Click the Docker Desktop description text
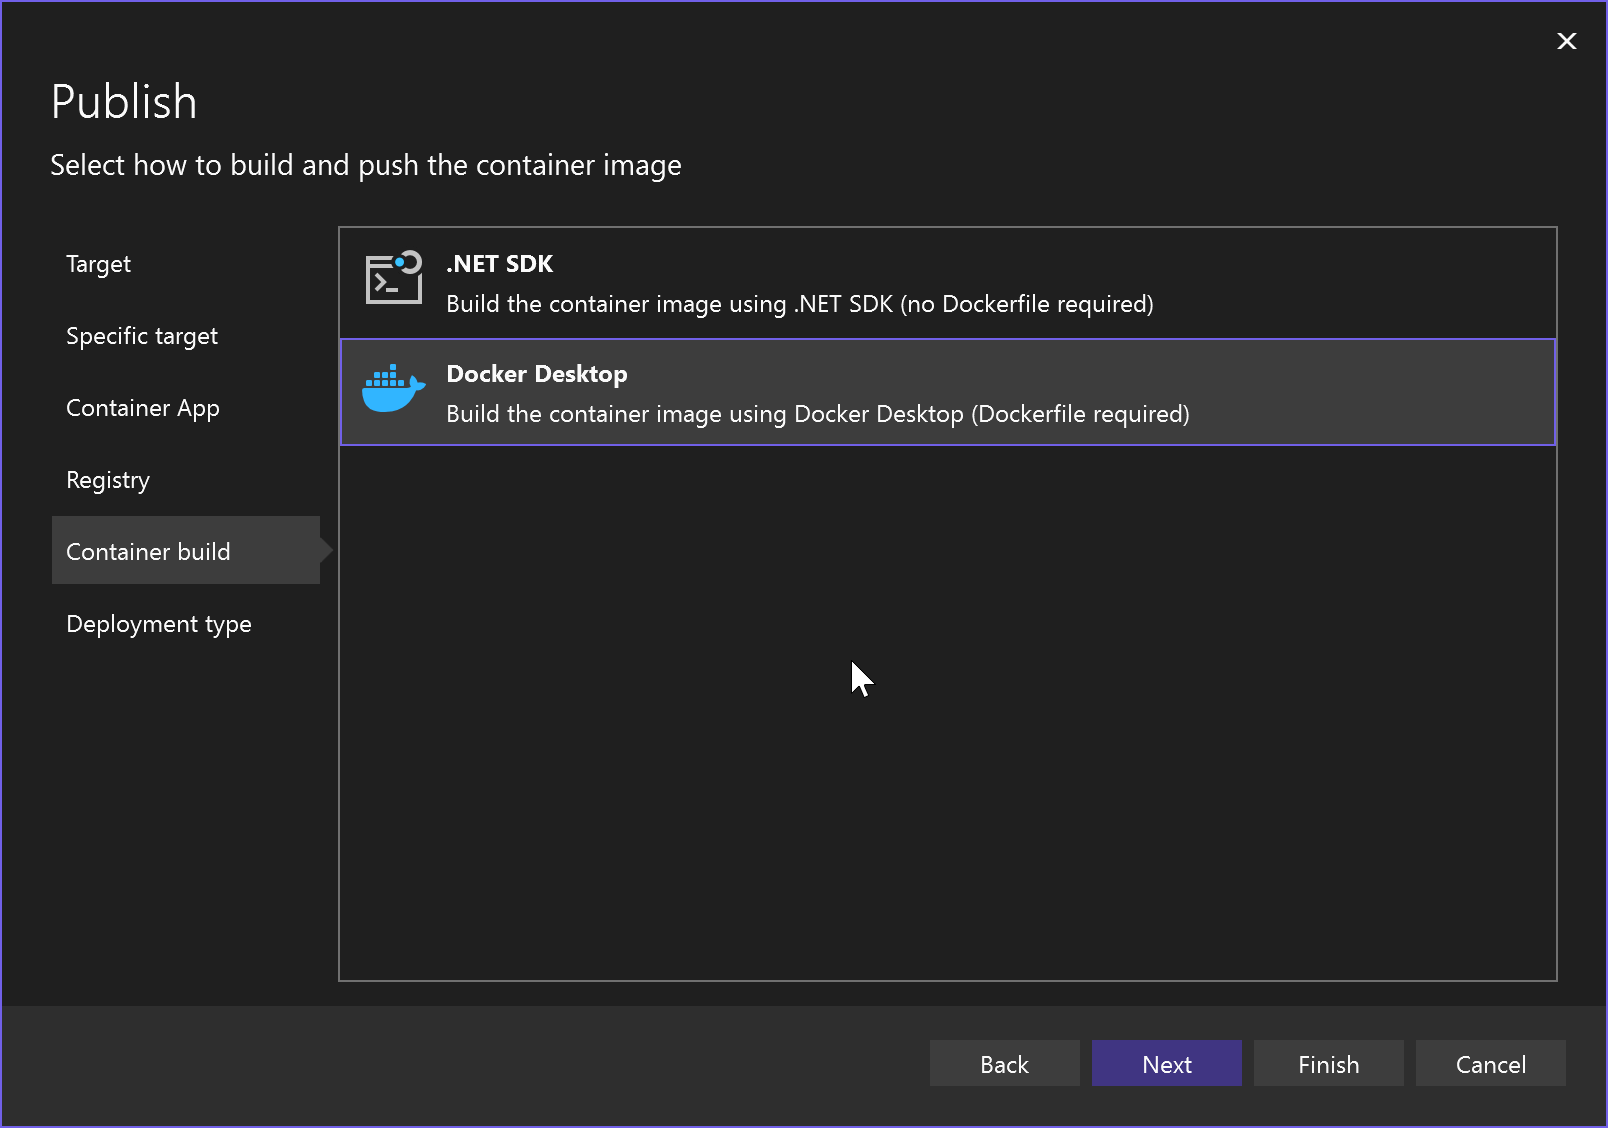Screen dimensions: 1608x1128 pos(817,413)
